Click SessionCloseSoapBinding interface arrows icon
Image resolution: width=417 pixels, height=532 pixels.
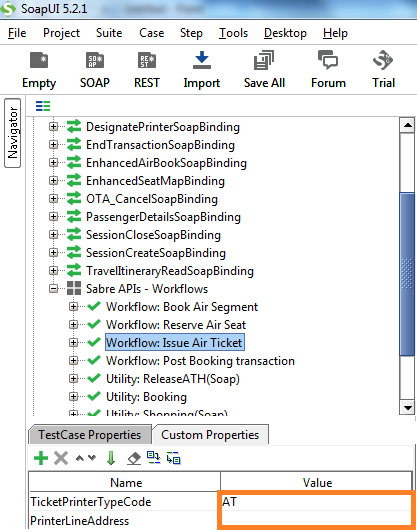point(74,234)
